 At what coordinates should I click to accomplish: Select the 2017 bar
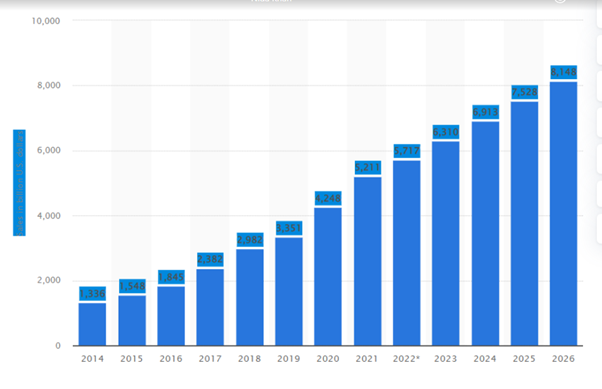coord(210,307)
